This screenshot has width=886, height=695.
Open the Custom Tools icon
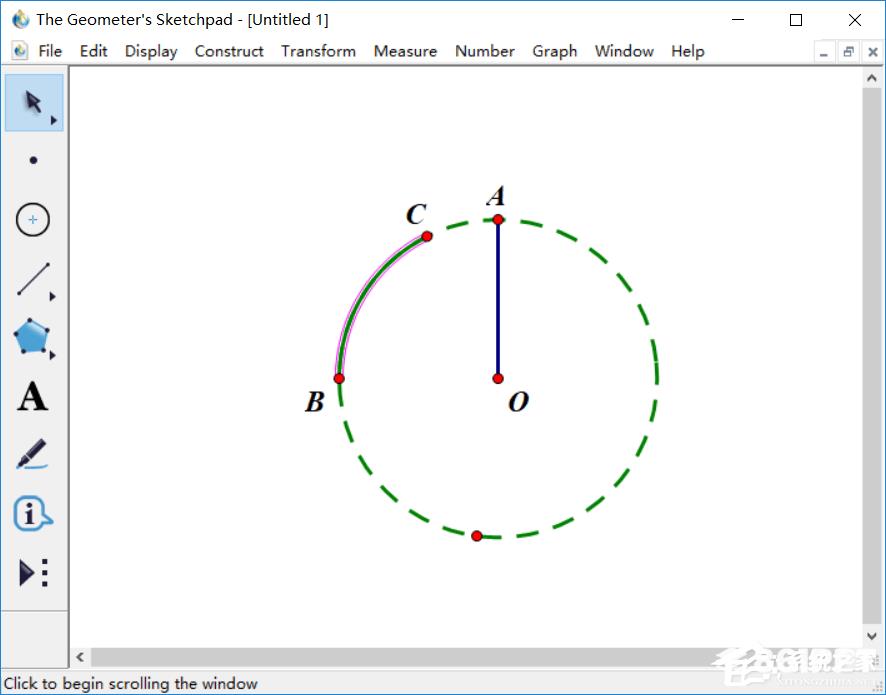tap(33, 573)
